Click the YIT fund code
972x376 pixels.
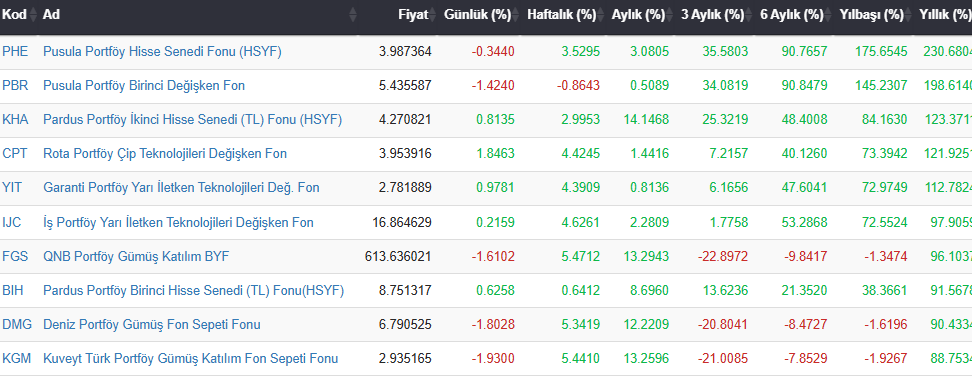click(x=12, y=188)
